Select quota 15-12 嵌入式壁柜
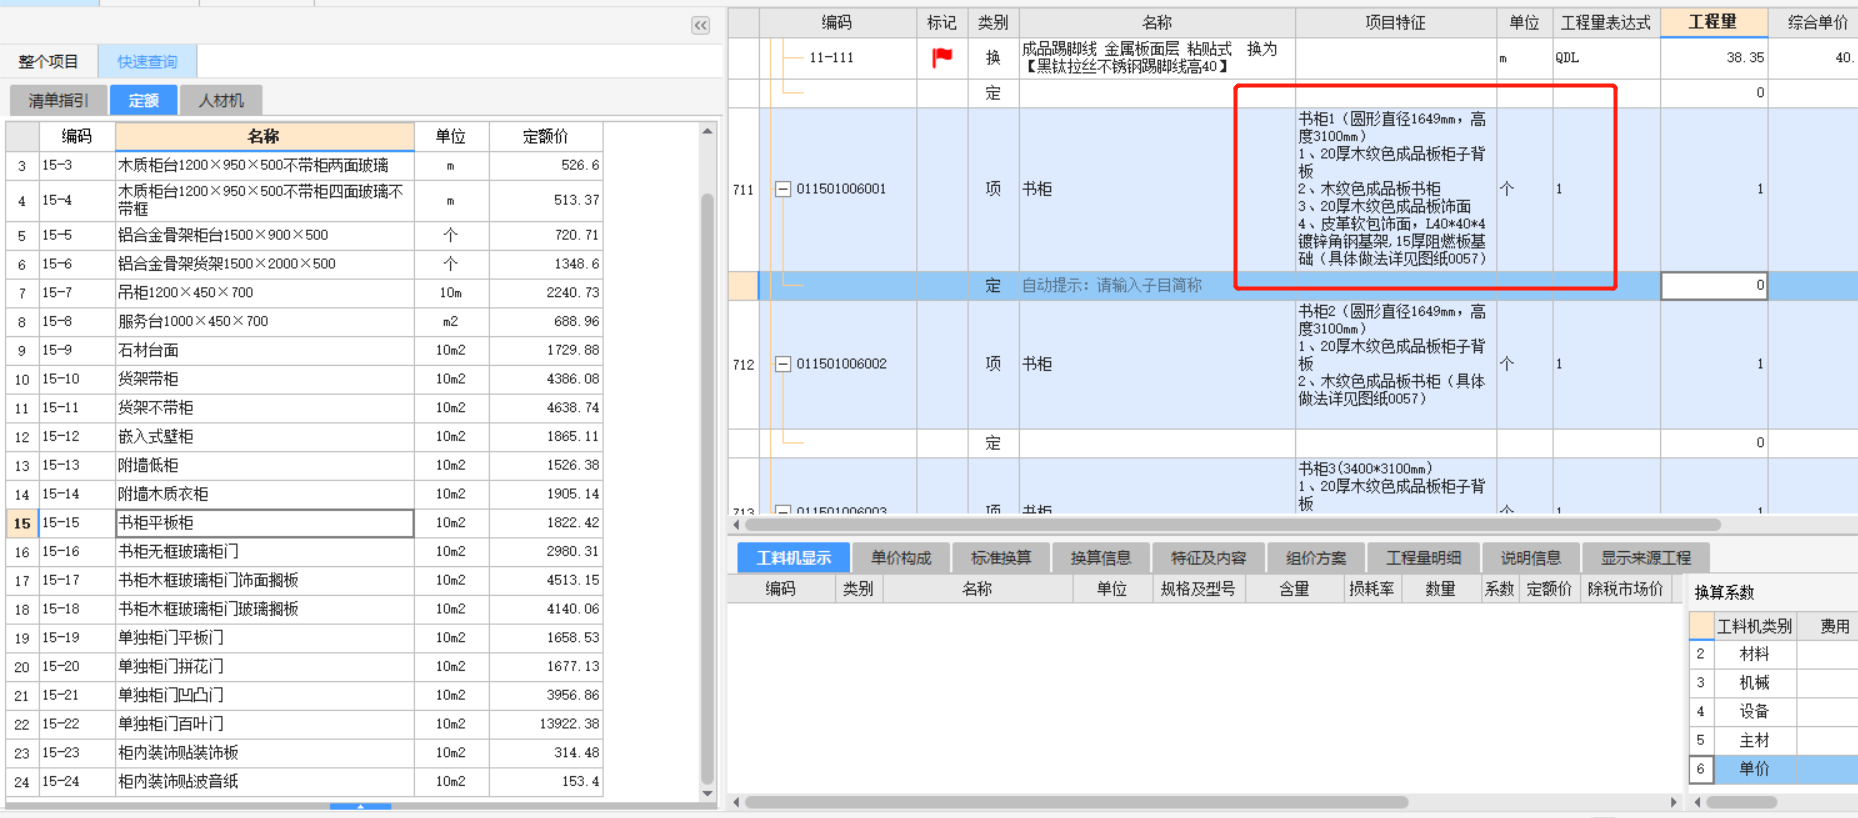1858x818 pixels. 265,437
